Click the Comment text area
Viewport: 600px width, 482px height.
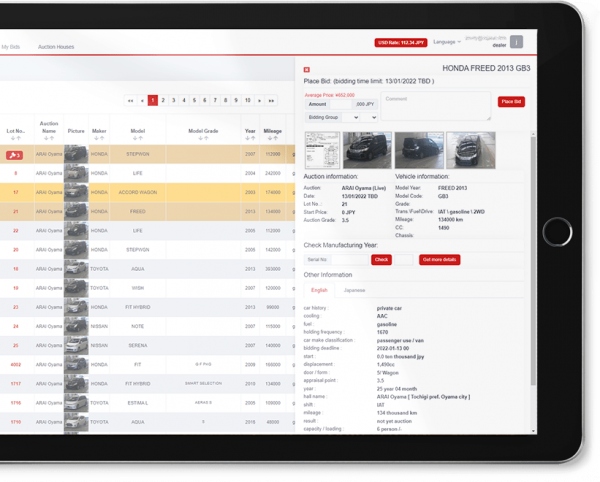(x=436, y=106)
